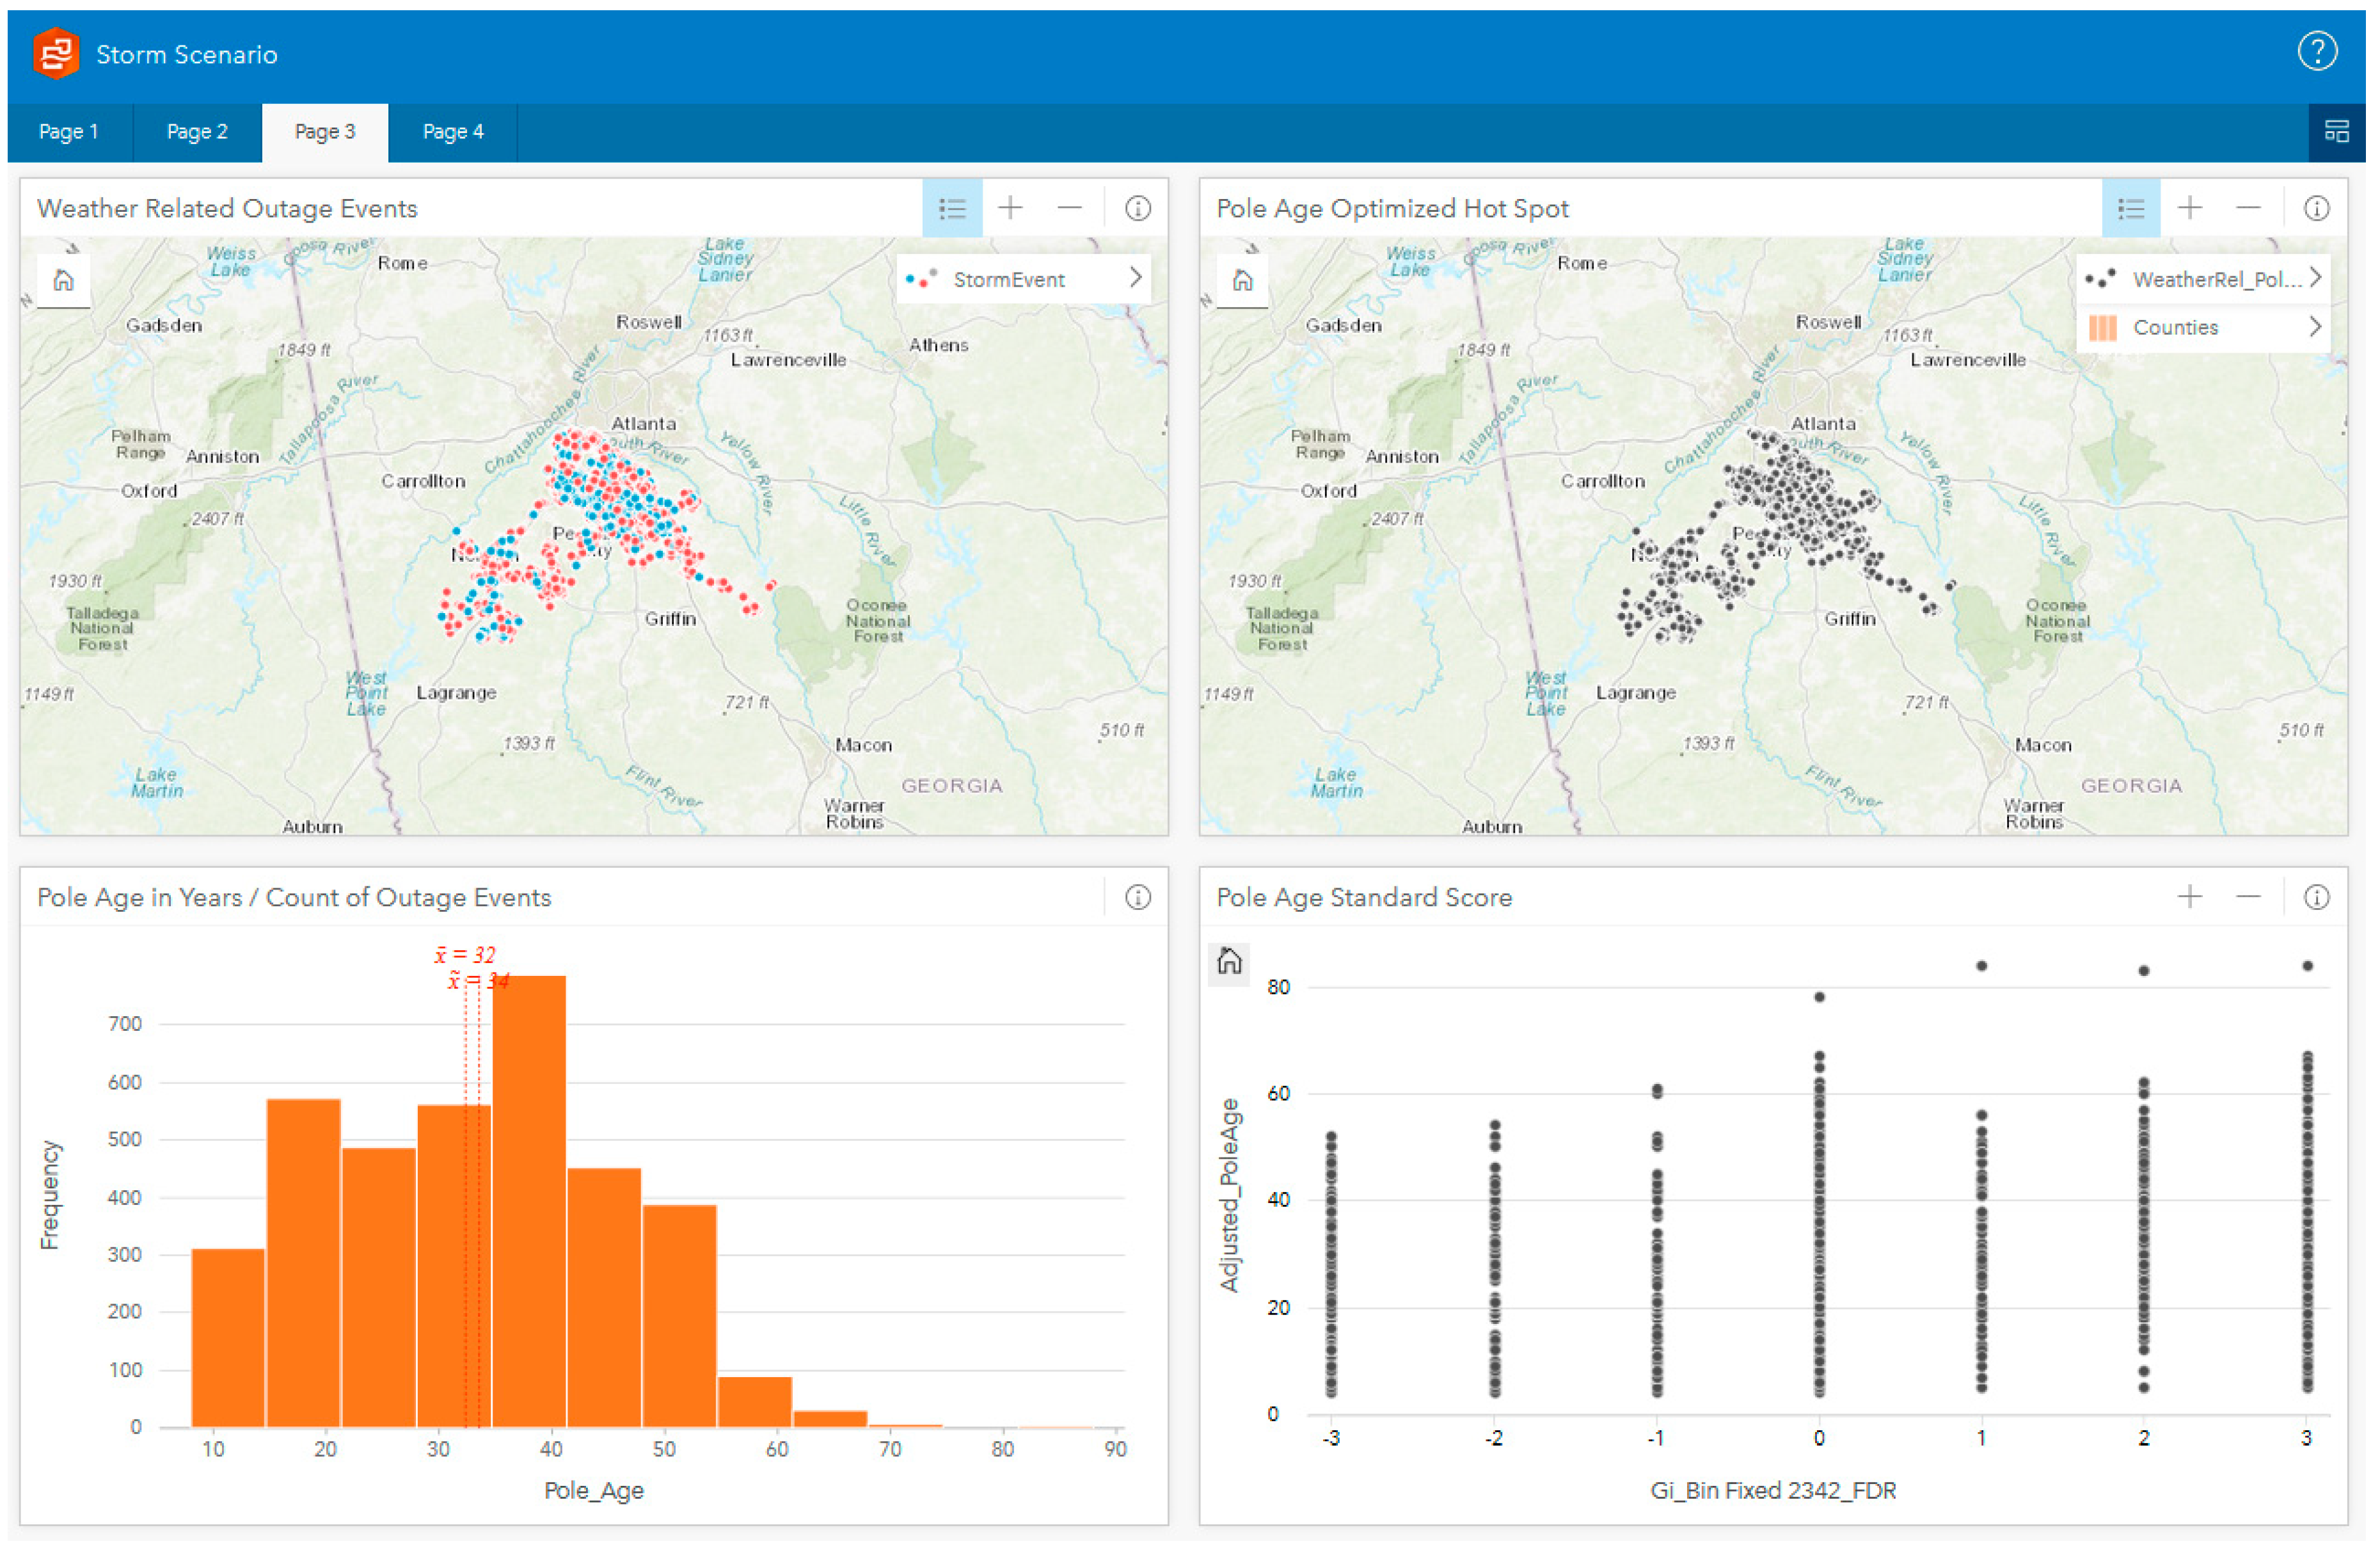Switch to Page 1 tab
Screen dimensions: 2380x1555
click(x=68, y=132)
